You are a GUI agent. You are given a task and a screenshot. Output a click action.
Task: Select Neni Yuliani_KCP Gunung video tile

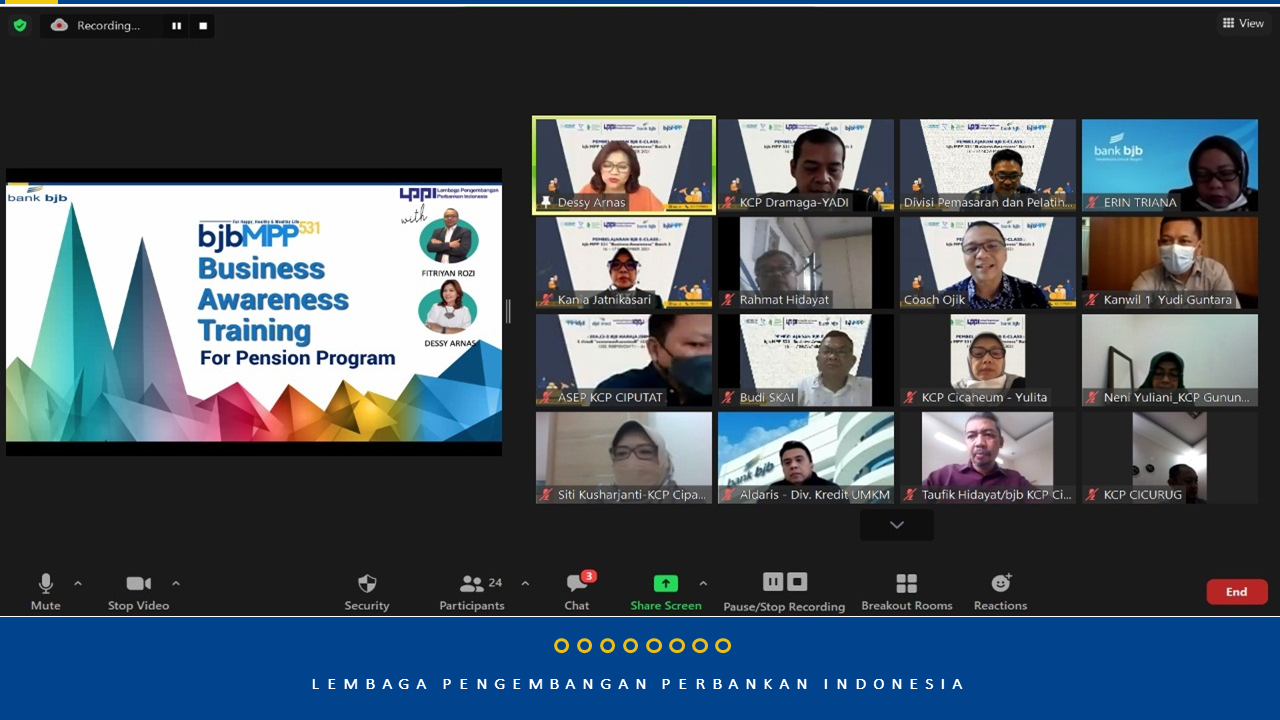1170,360
